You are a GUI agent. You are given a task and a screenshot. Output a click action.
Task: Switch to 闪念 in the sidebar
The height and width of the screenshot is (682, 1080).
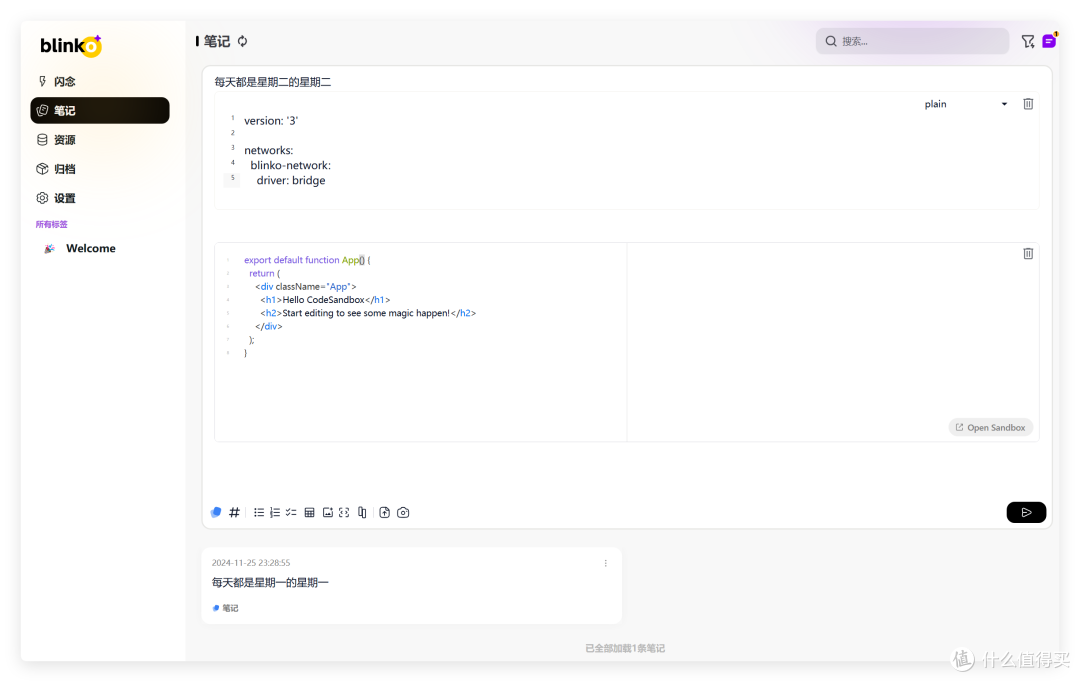pos(65,82)
